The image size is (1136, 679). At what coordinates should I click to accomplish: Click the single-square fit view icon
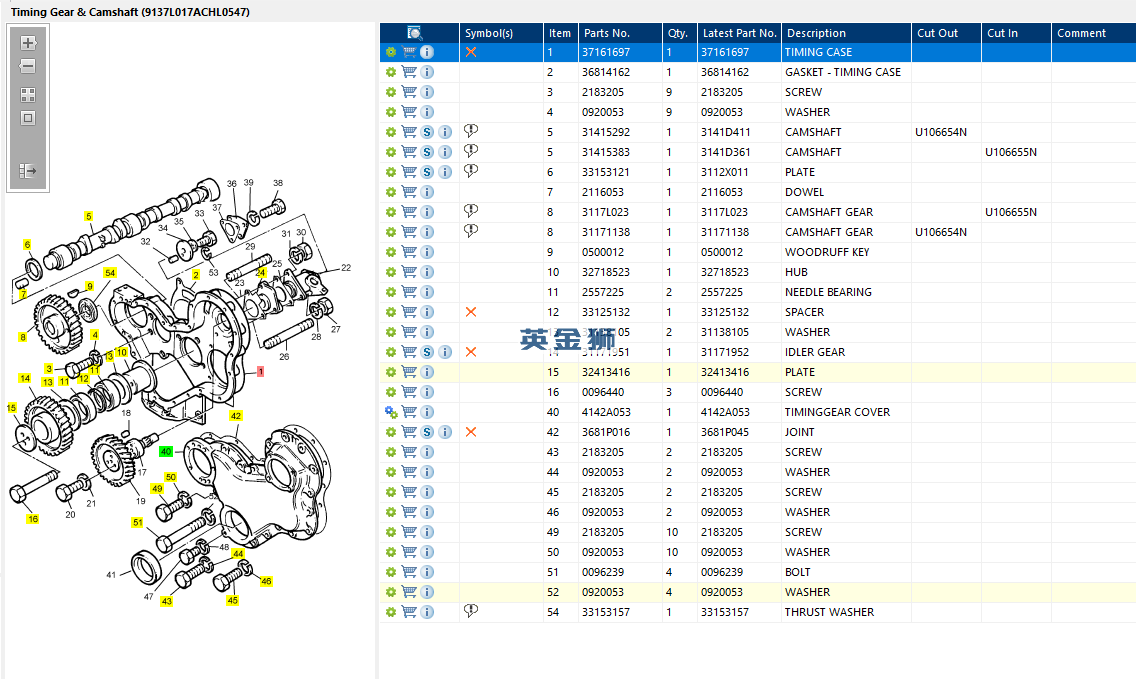click(x=28, y=118)
